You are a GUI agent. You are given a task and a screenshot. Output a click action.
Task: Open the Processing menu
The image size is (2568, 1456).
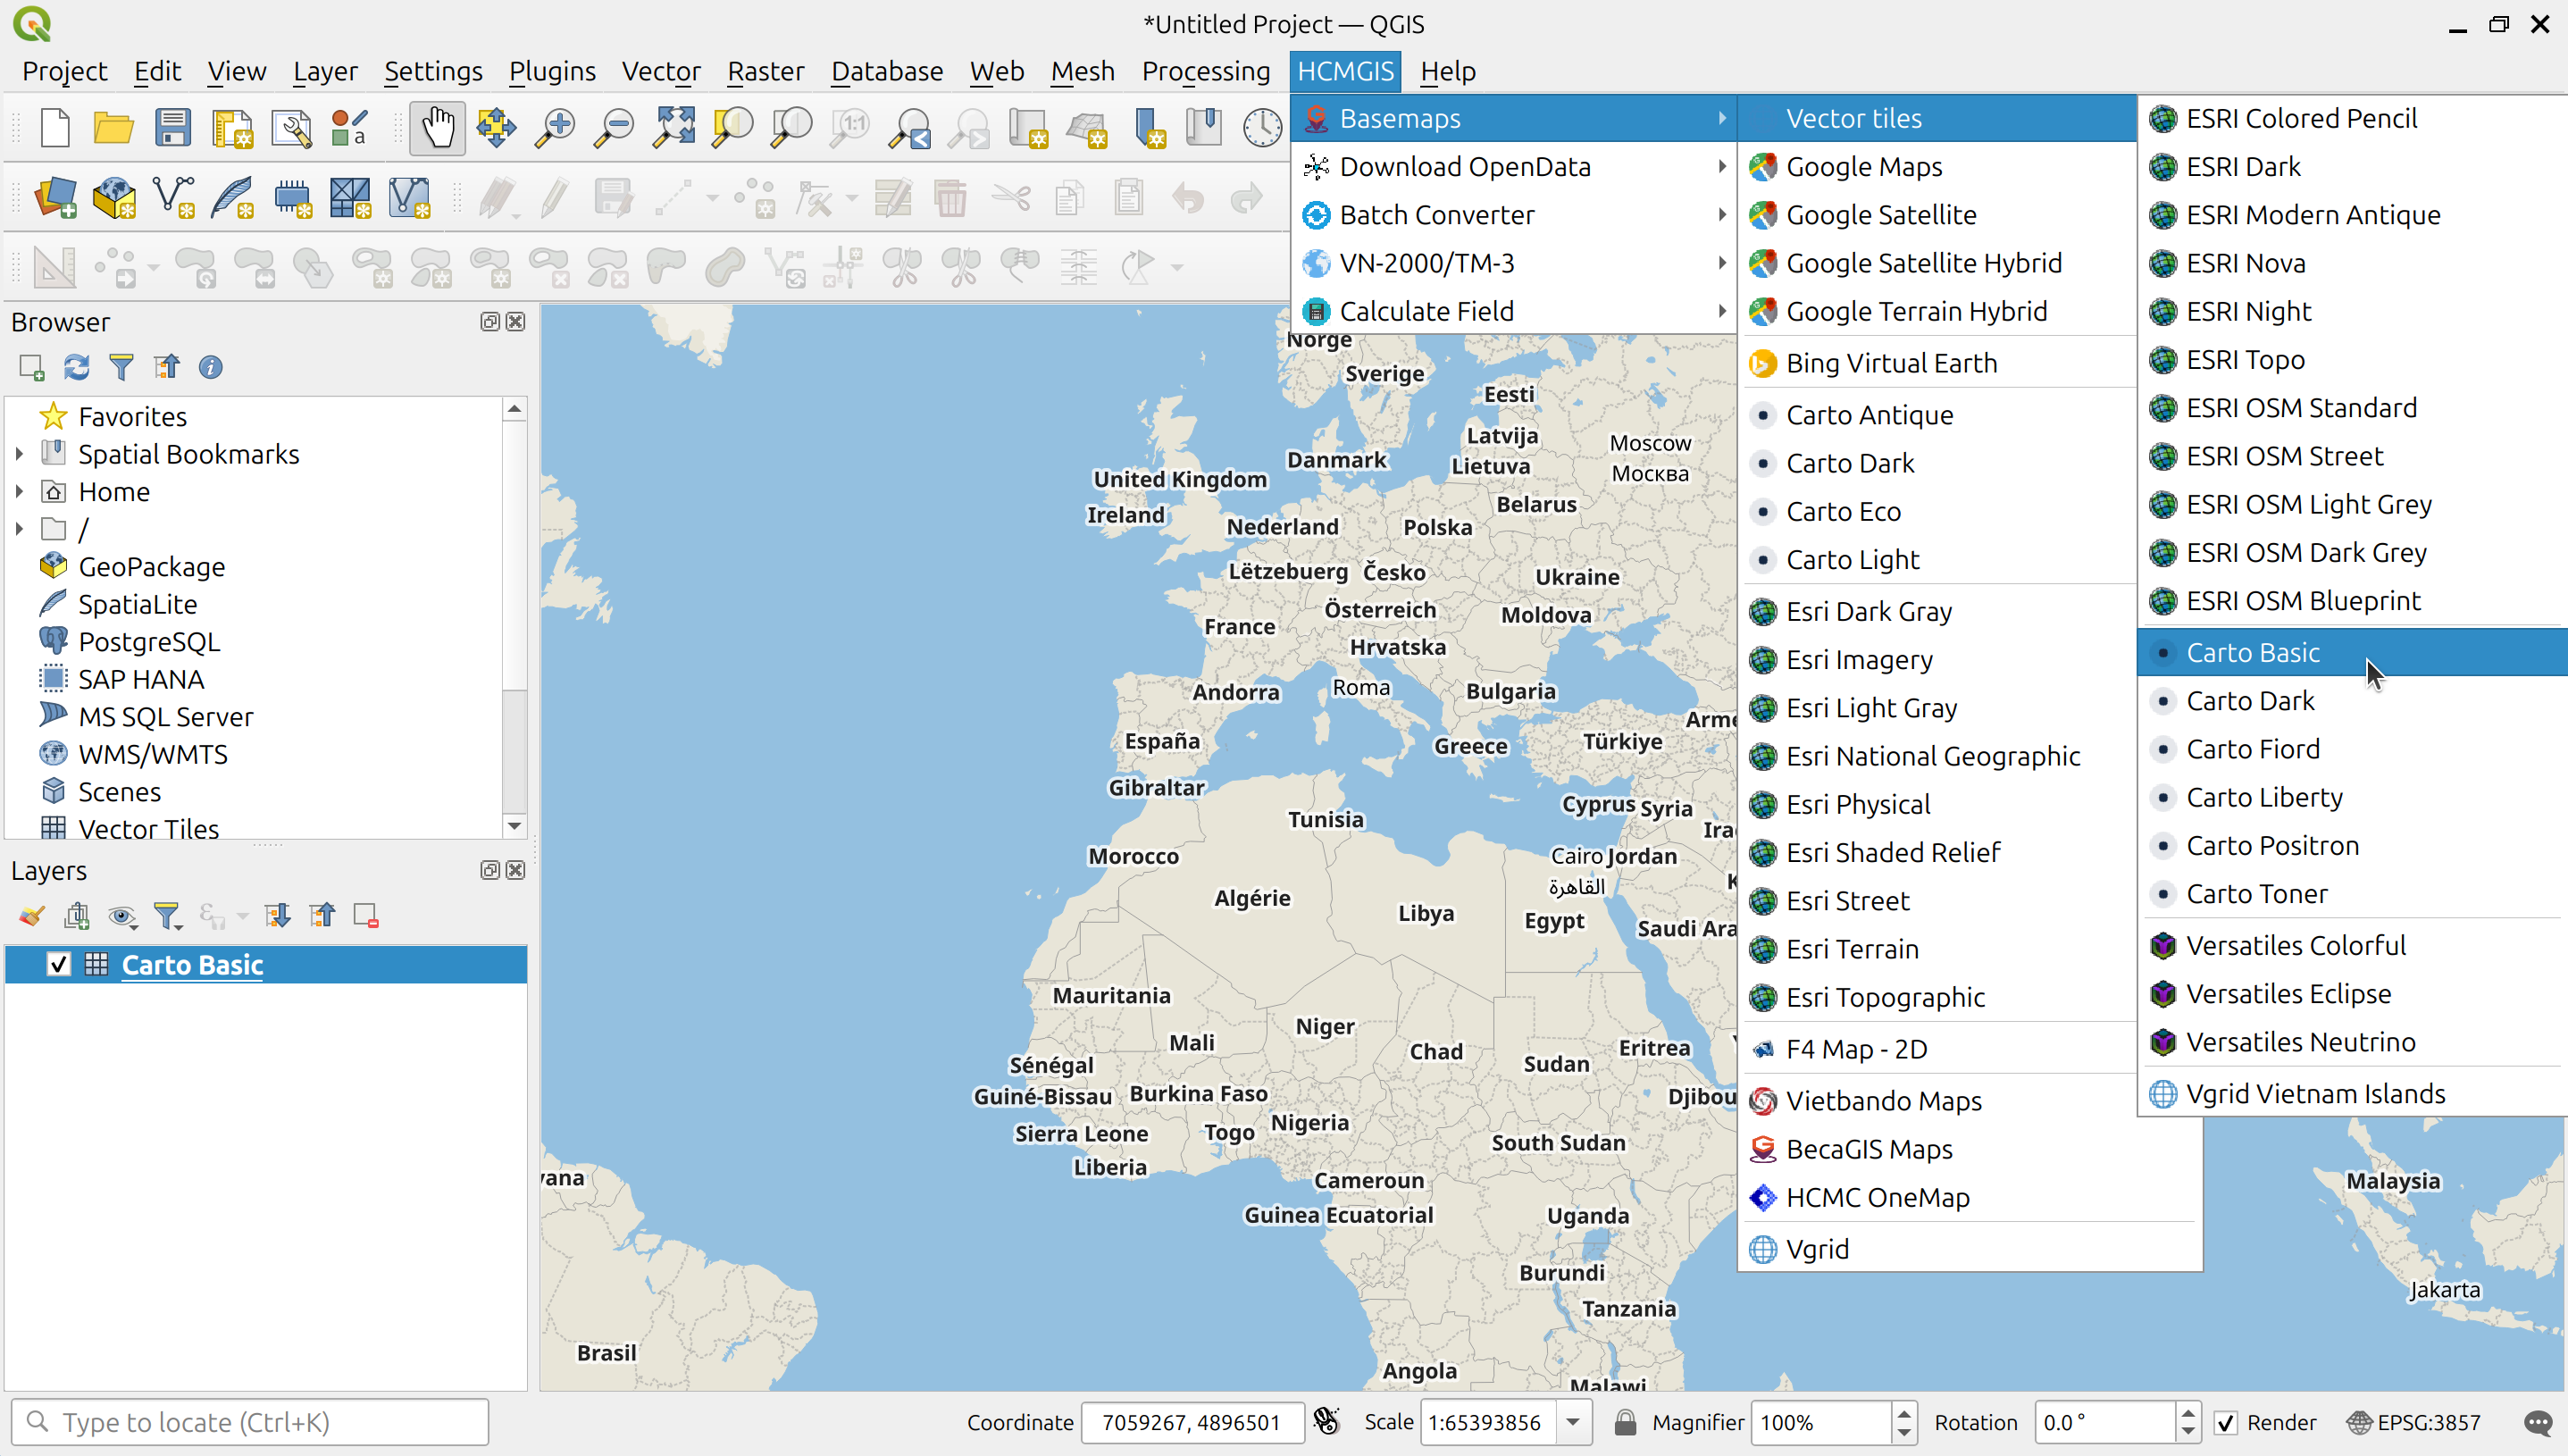[x=1204, y=71]
